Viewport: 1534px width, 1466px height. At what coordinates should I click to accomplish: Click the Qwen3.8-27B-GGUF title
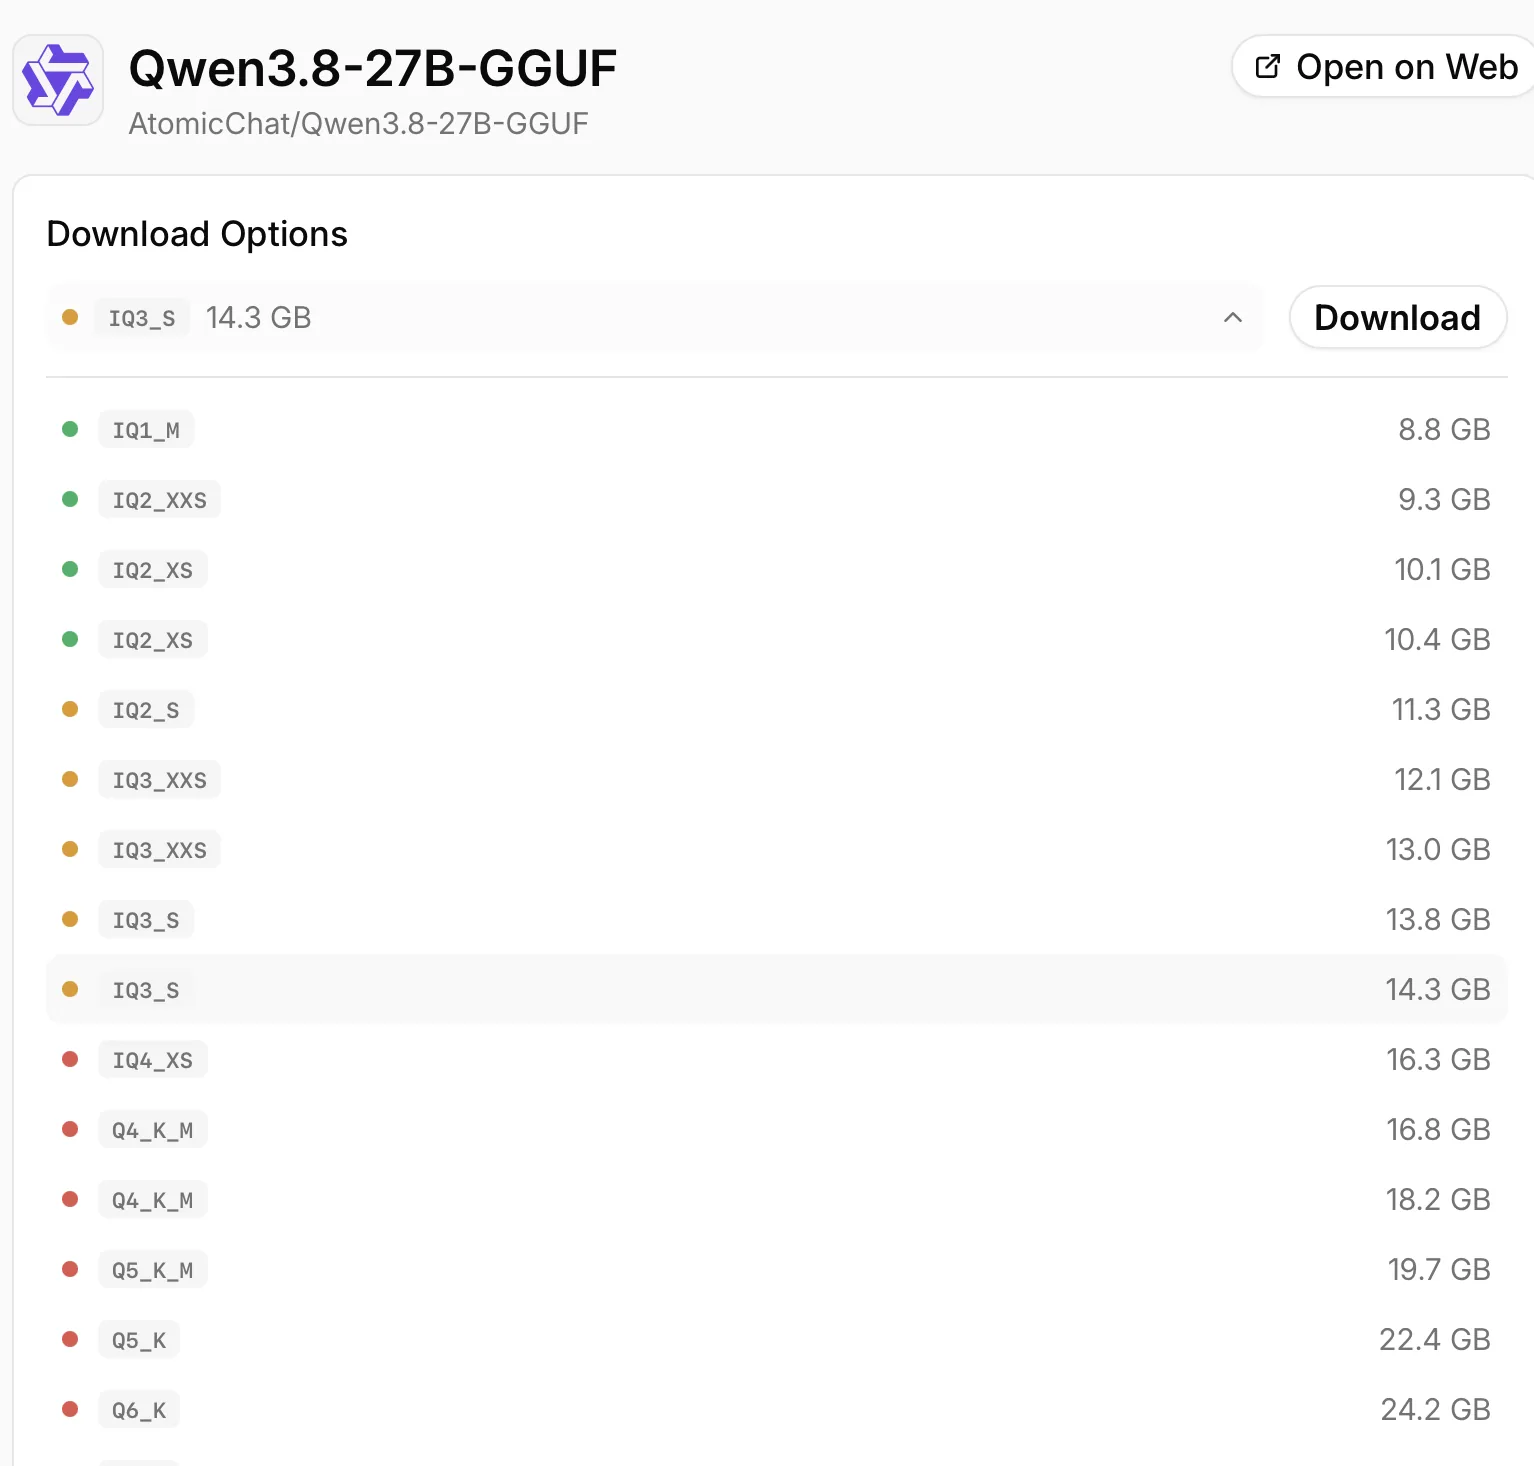pyautogui.click(x=372, y=69)
